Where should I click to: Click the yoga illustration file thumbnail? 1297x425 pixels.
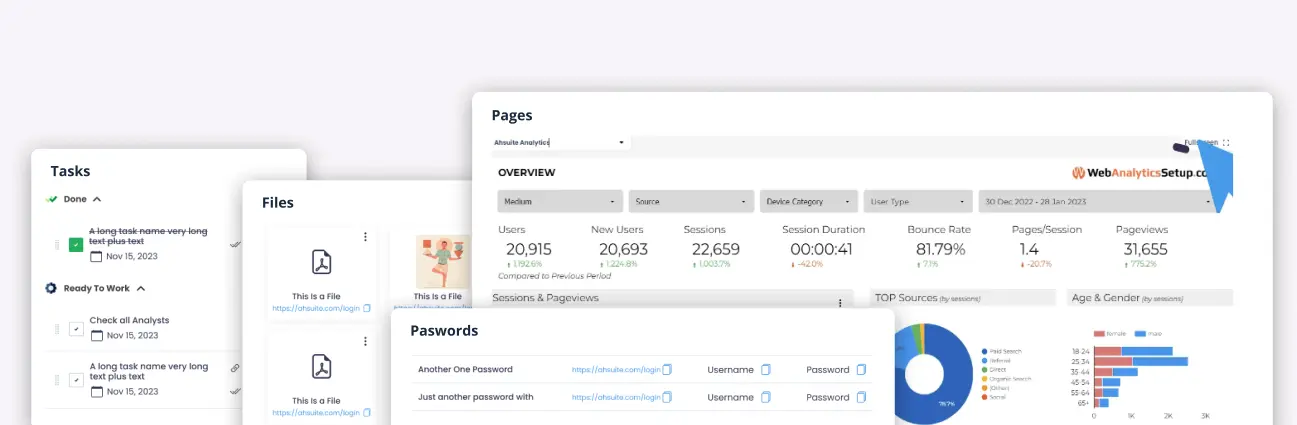click(x=442, y=261)
